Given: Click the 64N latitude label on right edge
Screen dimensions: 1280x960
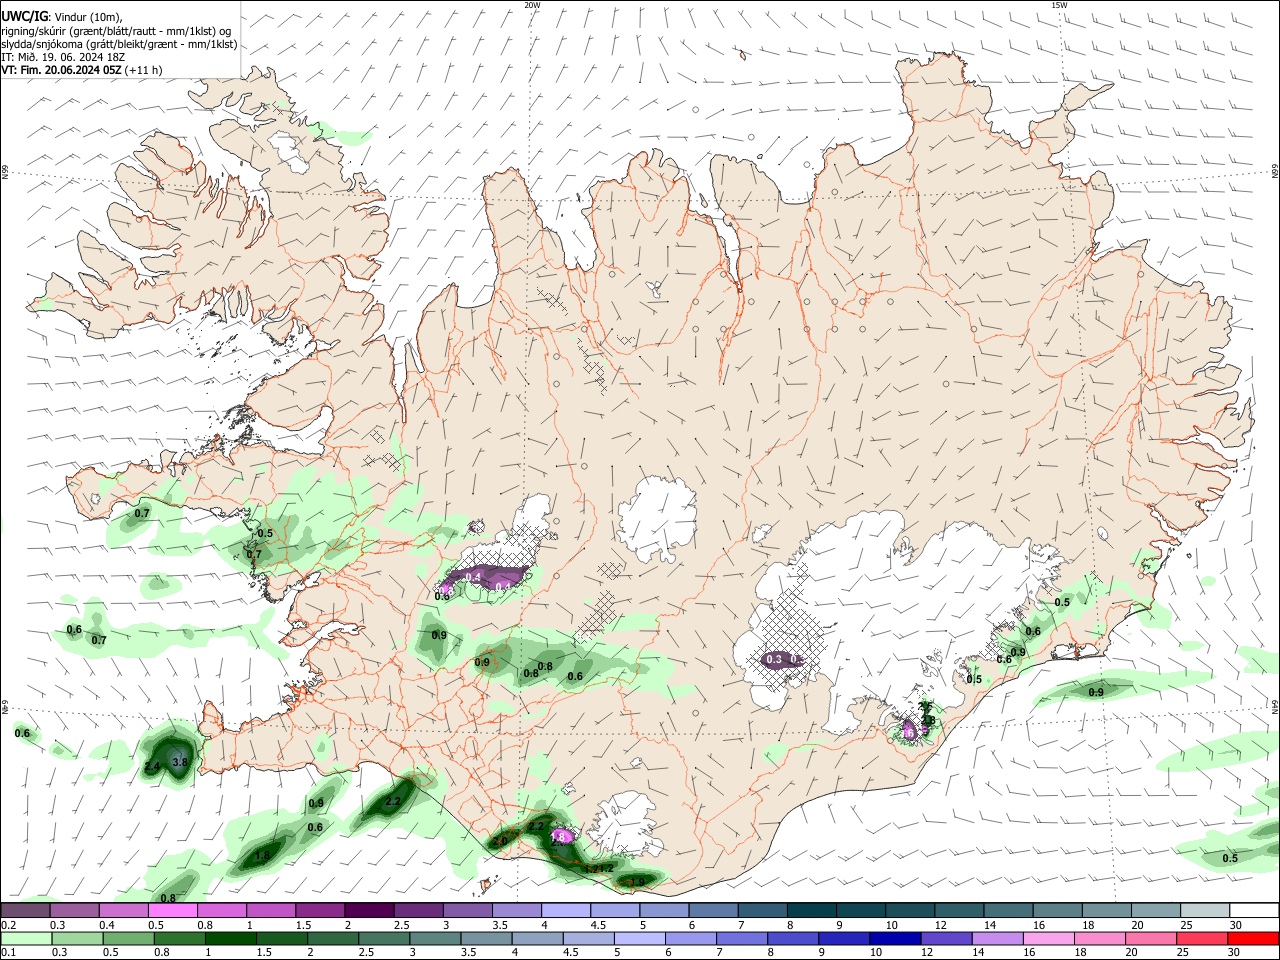Looking at the screenshot, I should coord(1275,706).
